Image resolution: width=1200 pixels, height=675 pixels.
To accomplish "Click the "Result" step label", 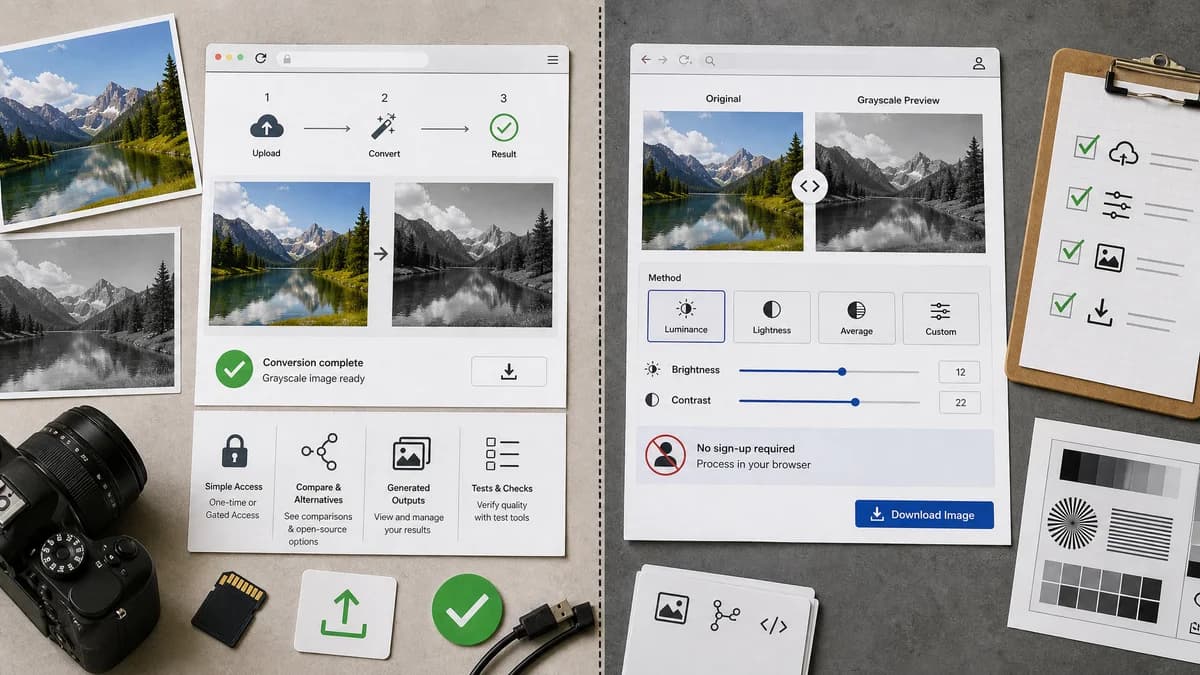I will pos(504,154).
